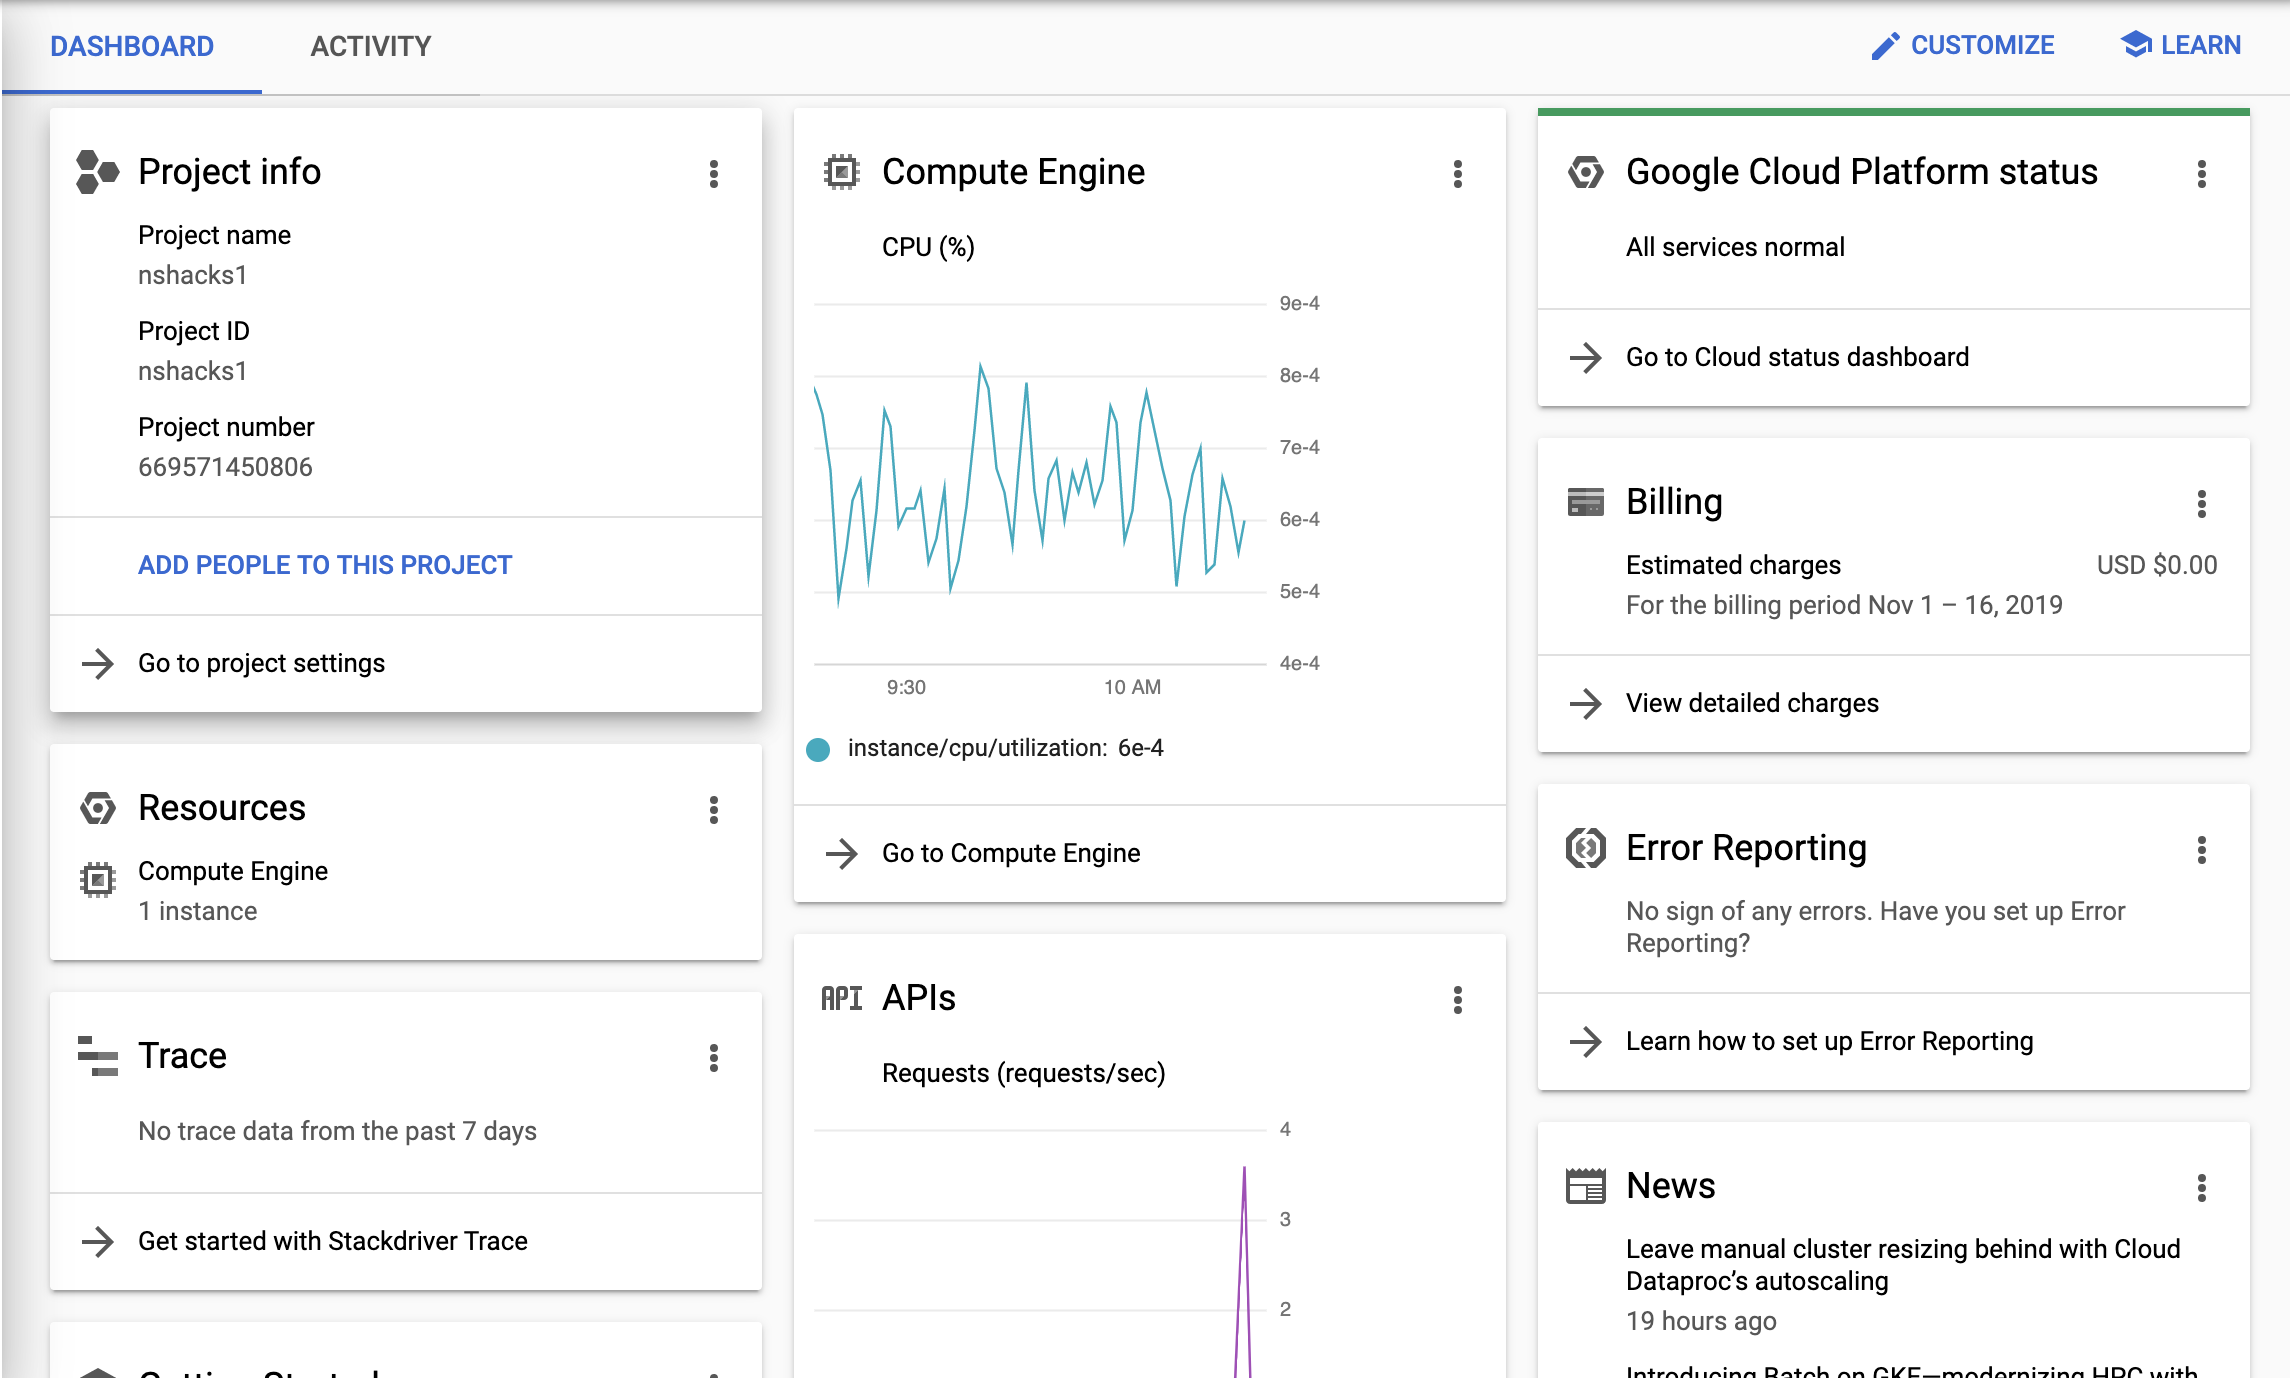Open the Billing card three-dot menu
The width and height of the screenshot is (2290, 1378).
click(x=2202, y=504)
